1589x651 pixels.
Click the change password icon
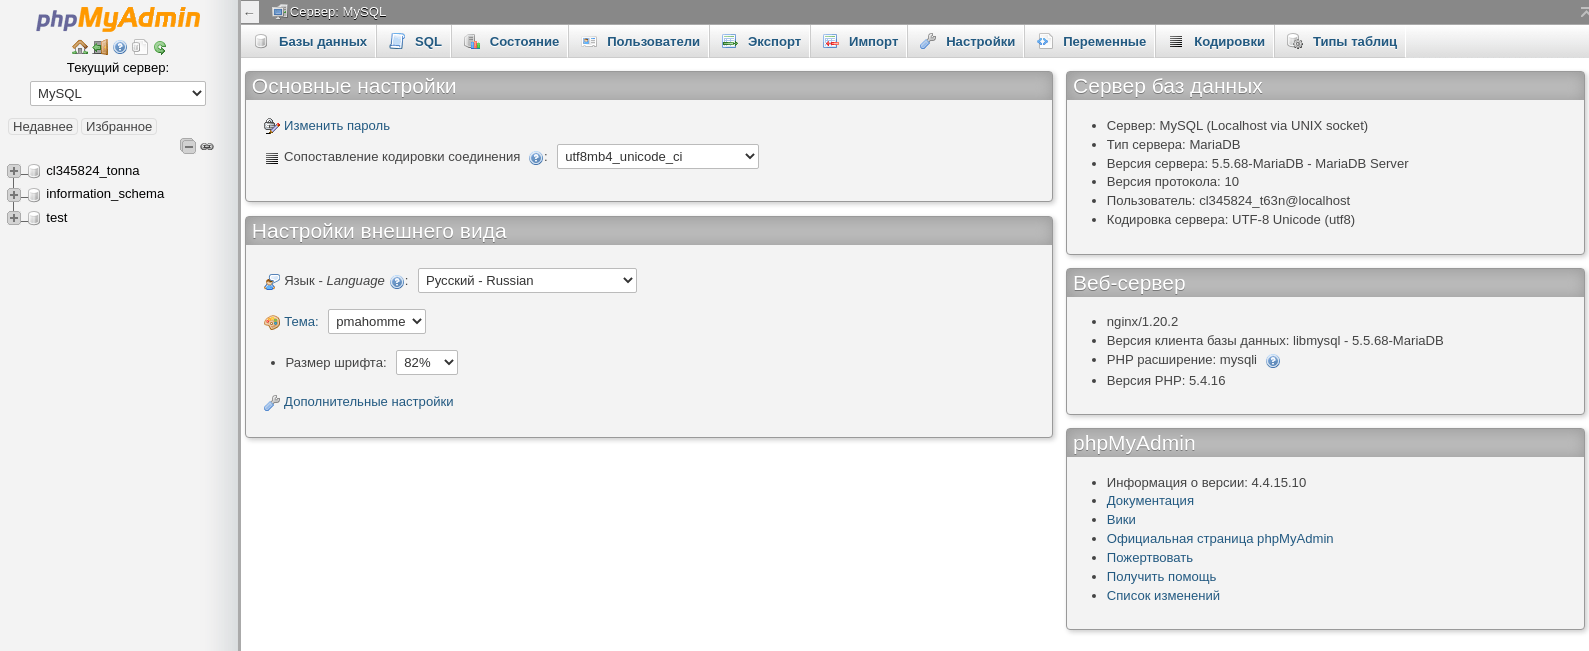click(271, 126)
